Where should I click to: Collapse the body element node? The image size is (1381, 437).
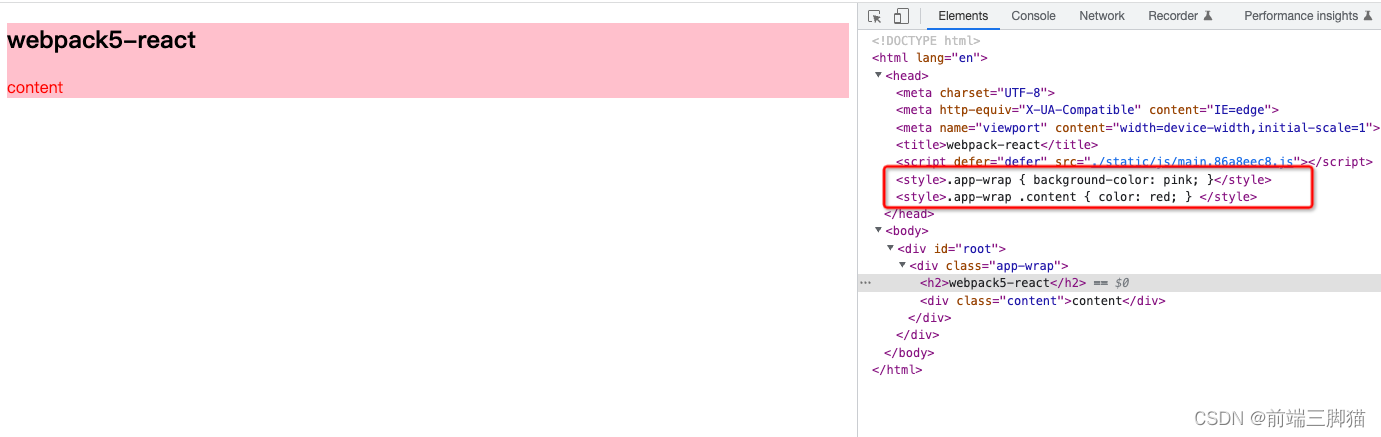pyautogui.click(x=878, y=231)
